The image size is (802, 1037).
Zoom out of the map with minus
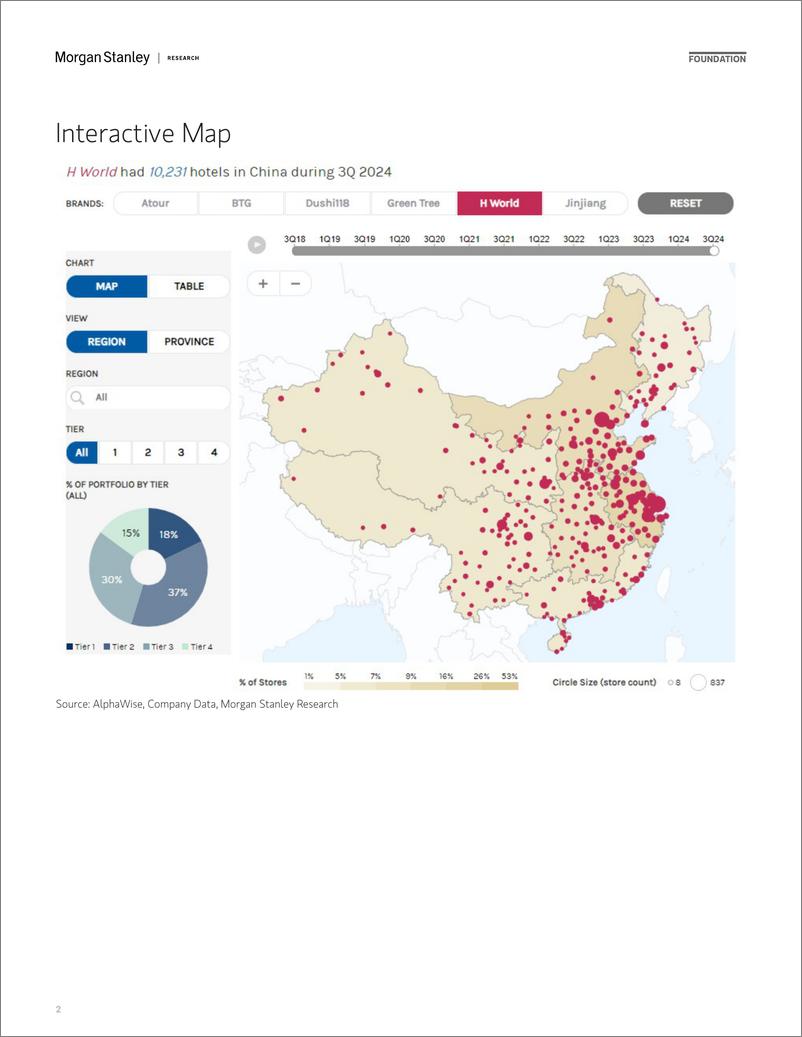[x=296, y=284]
